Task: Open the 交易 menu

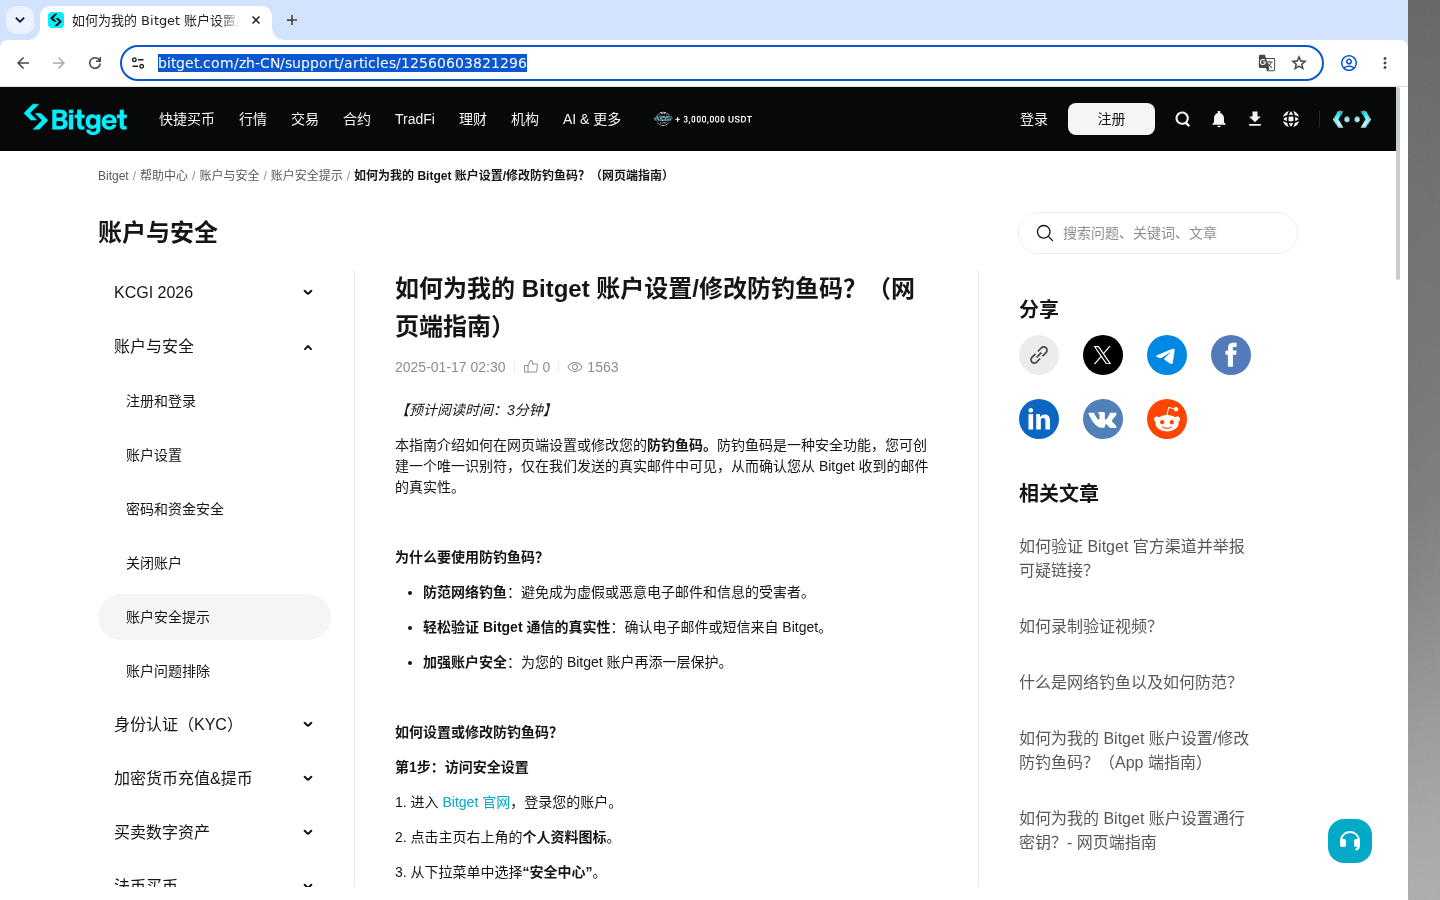Action: point(305,119)
